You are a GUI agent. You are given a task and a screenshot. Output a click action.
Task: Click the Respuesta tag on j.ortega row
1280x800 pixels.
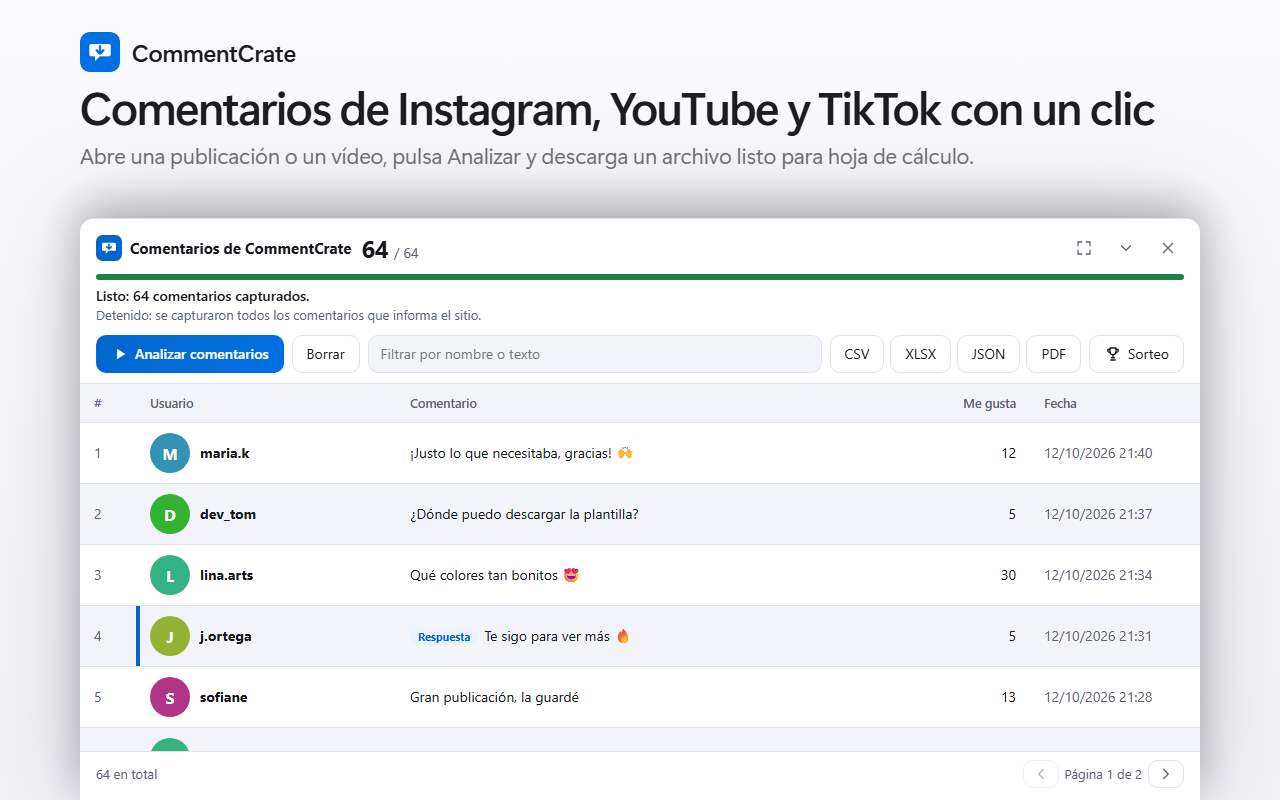[x=444, y=637]
